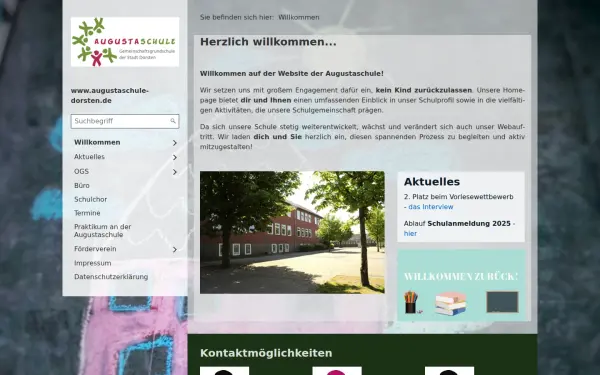
Task: Click the pencil cup icon in banner
Action: tap(411, 302)
